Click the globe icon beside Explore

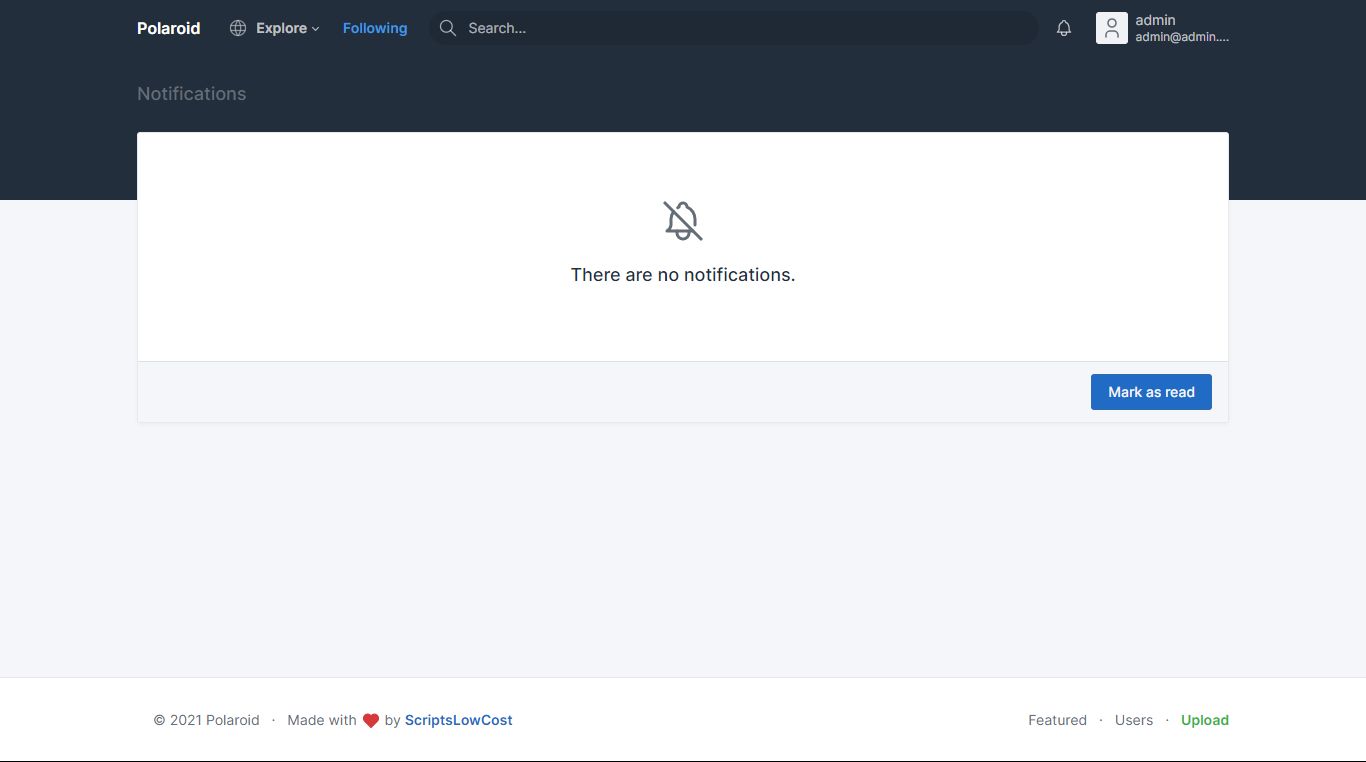[x=238, y=28]
